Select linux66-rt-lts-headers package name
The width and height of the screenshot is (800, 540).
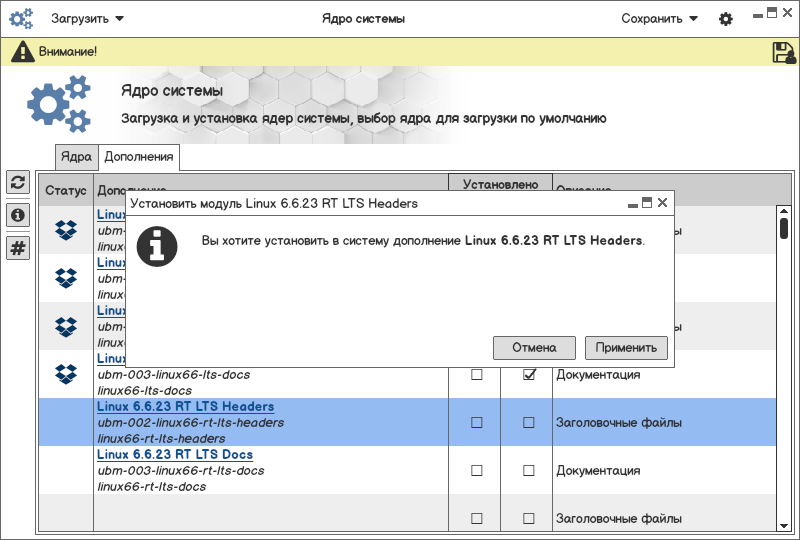[161, 438]
